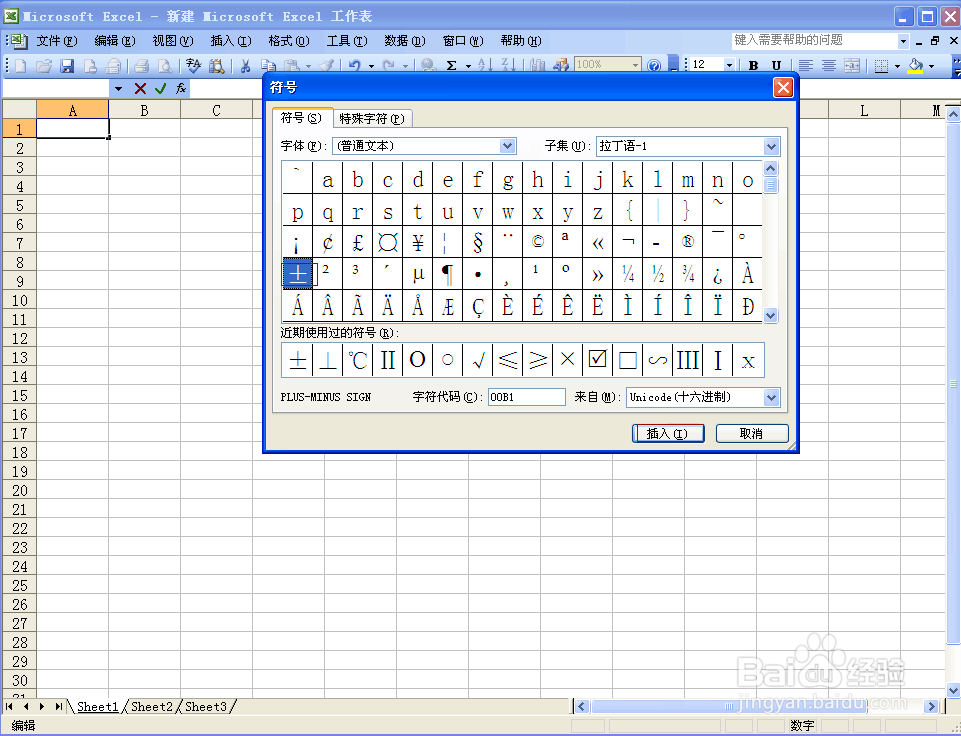Select the ¥ yen symbol

tap(417, 242)
